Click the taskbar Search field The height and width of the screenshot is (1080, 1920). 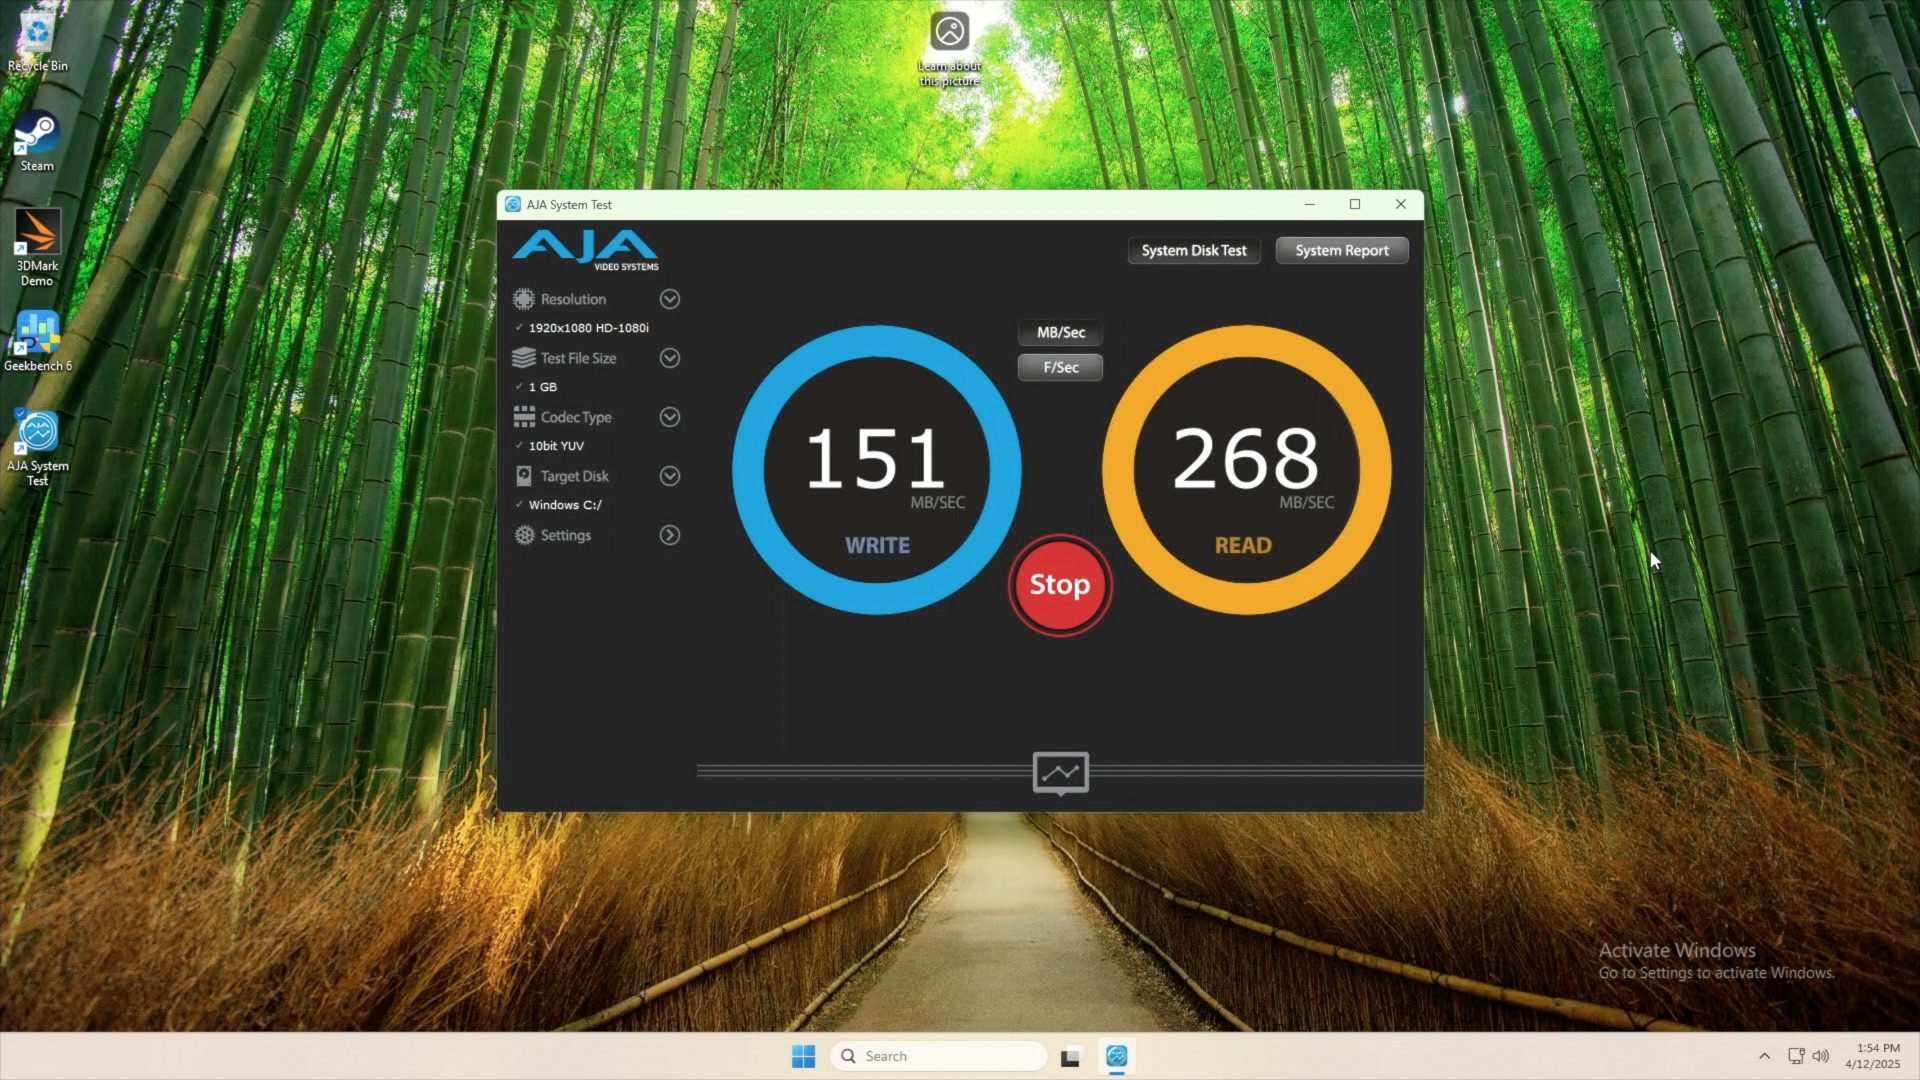(x=940, y=1056)
